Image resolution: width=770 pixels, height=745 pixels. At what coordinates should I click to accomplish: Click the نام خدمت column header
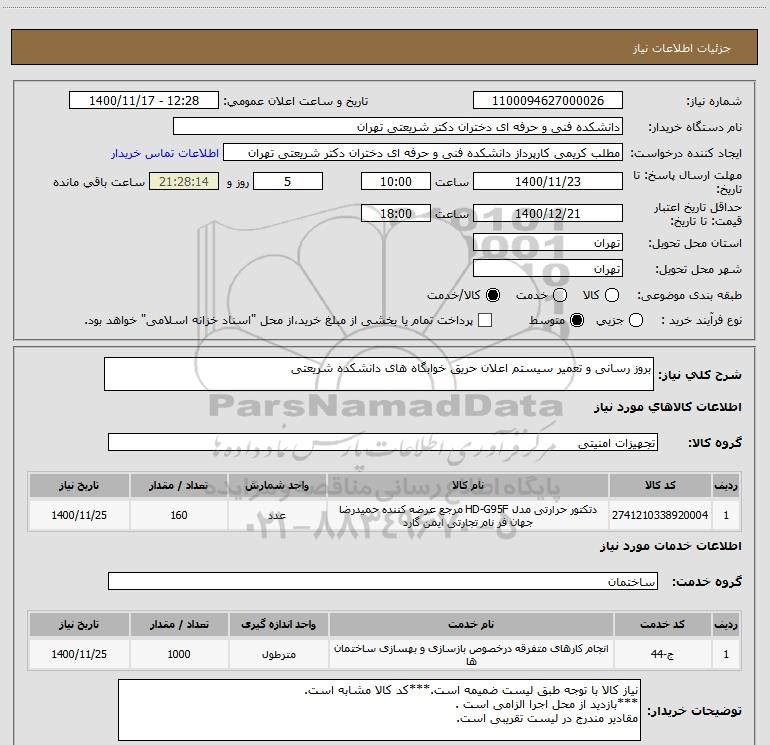[x=471, y=625]
